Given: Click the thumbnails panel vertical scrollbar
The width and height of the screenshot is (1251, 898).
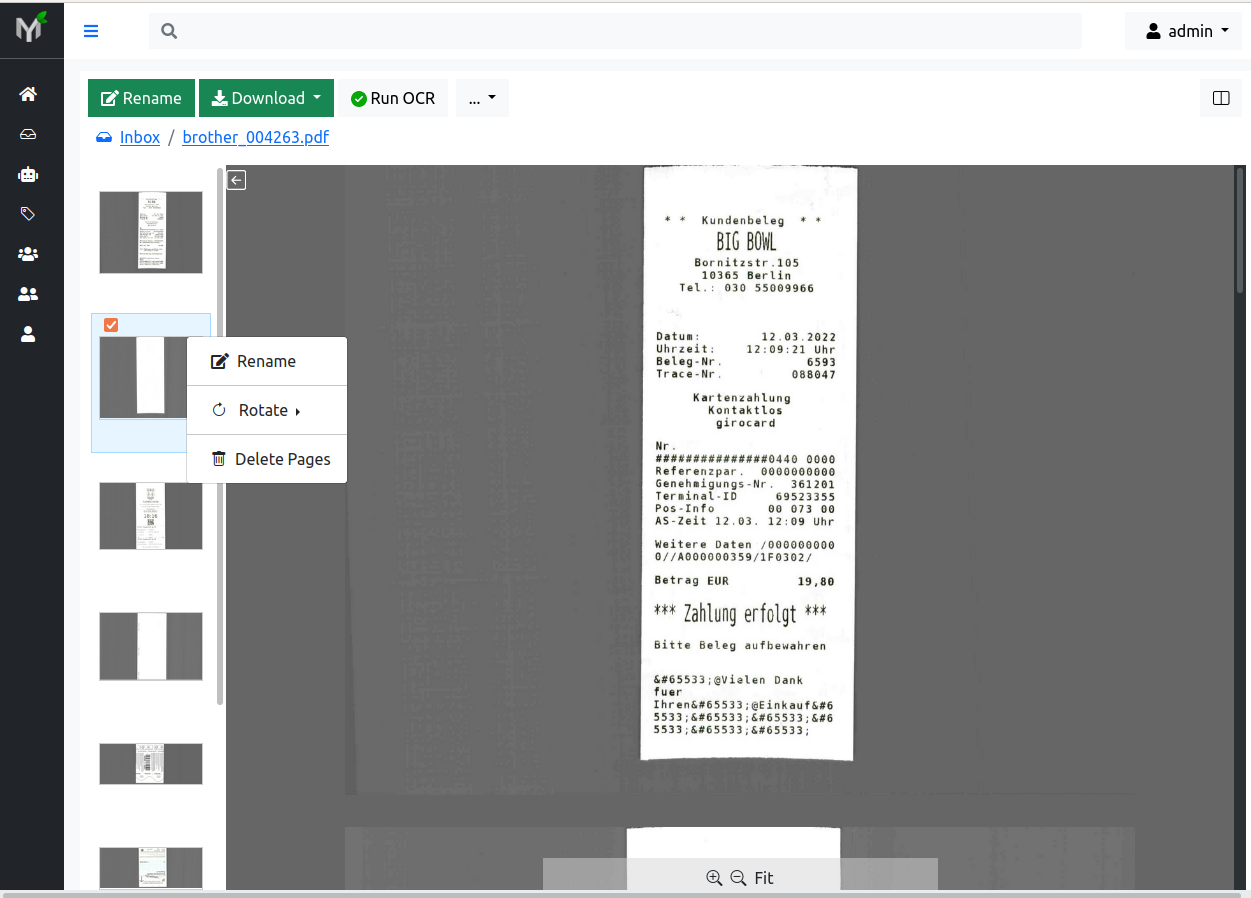Looking at the screenshot, I should [220, 436].
